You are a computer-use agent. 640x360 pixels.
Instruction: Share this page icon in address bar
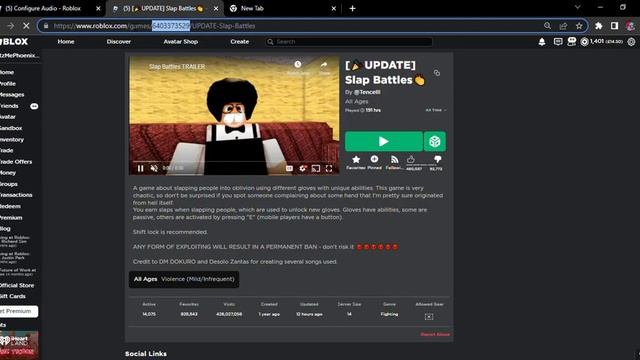pos(563,26)
